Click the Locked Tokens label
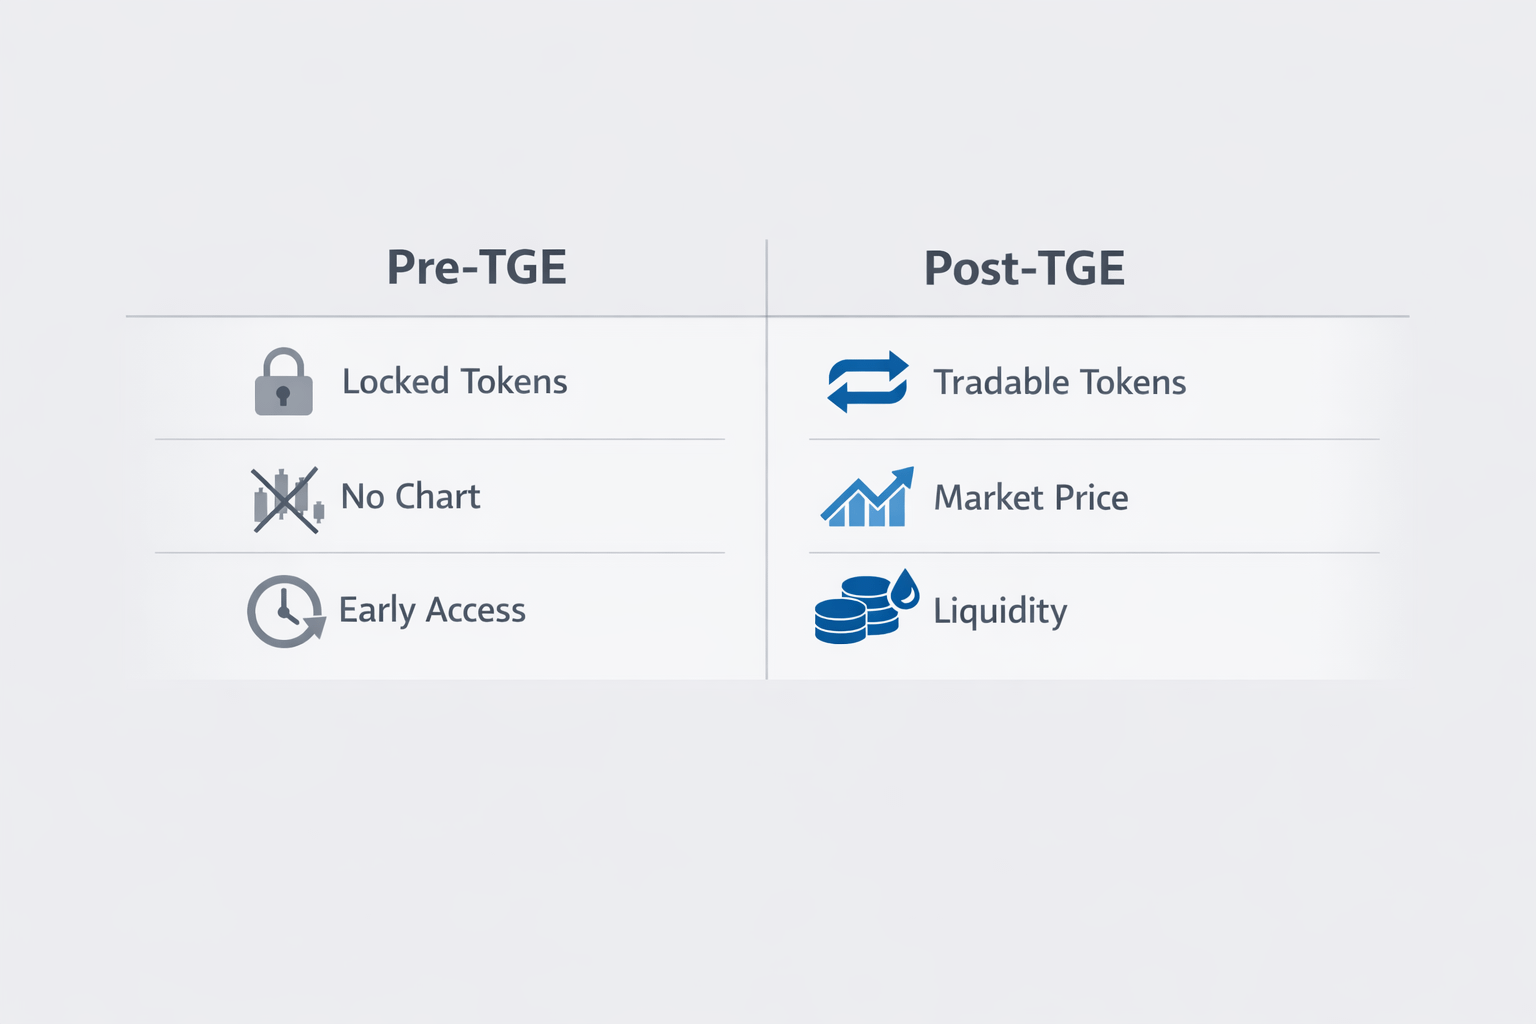This screenshot has width=1536, height=1024. click(454, 381)
